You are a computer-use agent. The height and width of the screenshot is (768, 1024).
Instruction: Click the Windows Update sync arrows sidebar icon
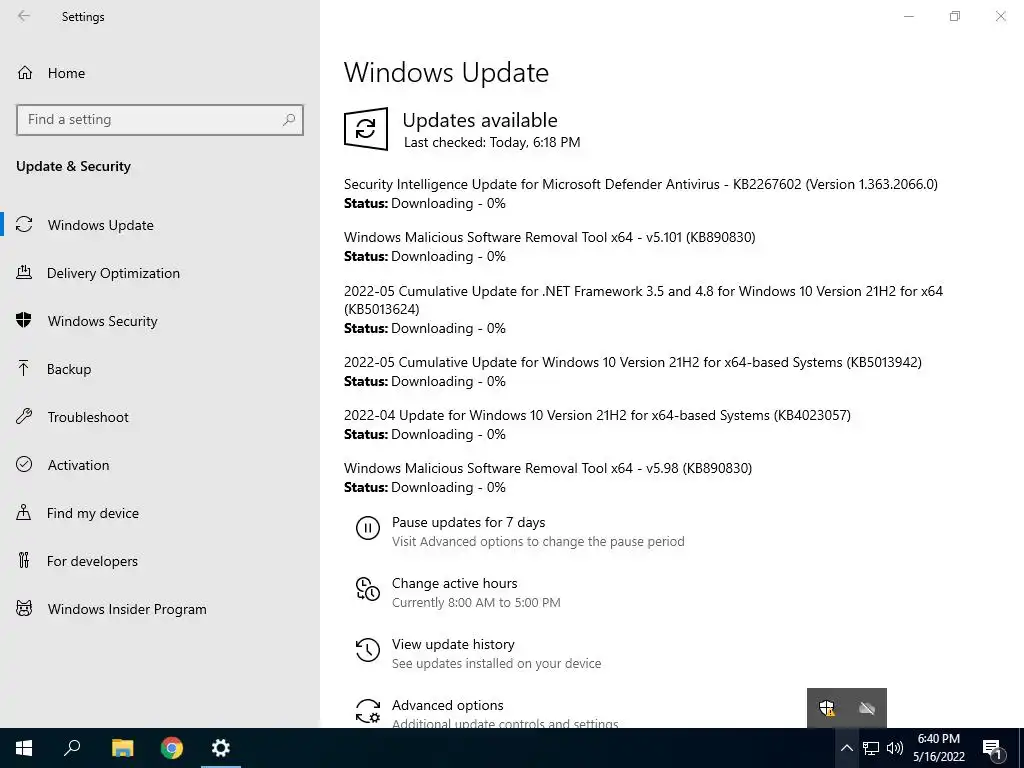tap(24, 225)
